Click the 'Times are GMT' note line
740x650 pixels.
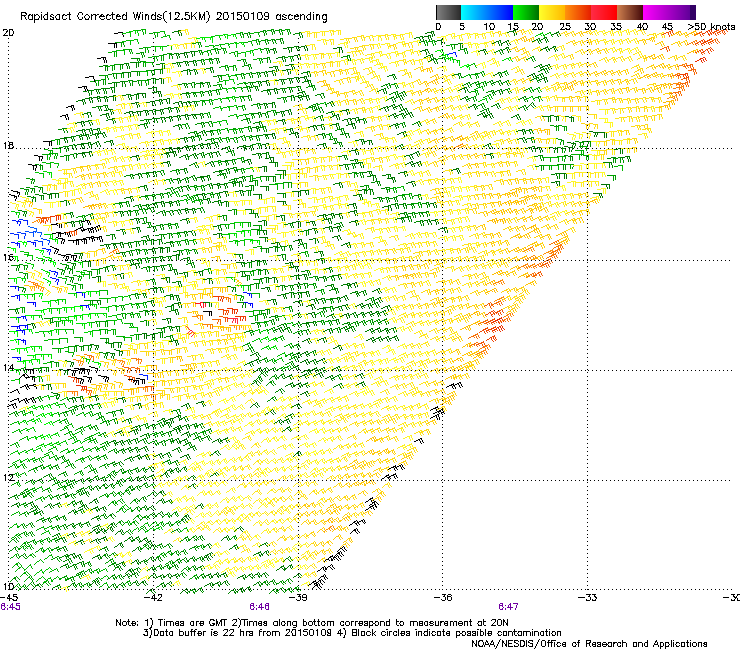click(x=312, y=623)
